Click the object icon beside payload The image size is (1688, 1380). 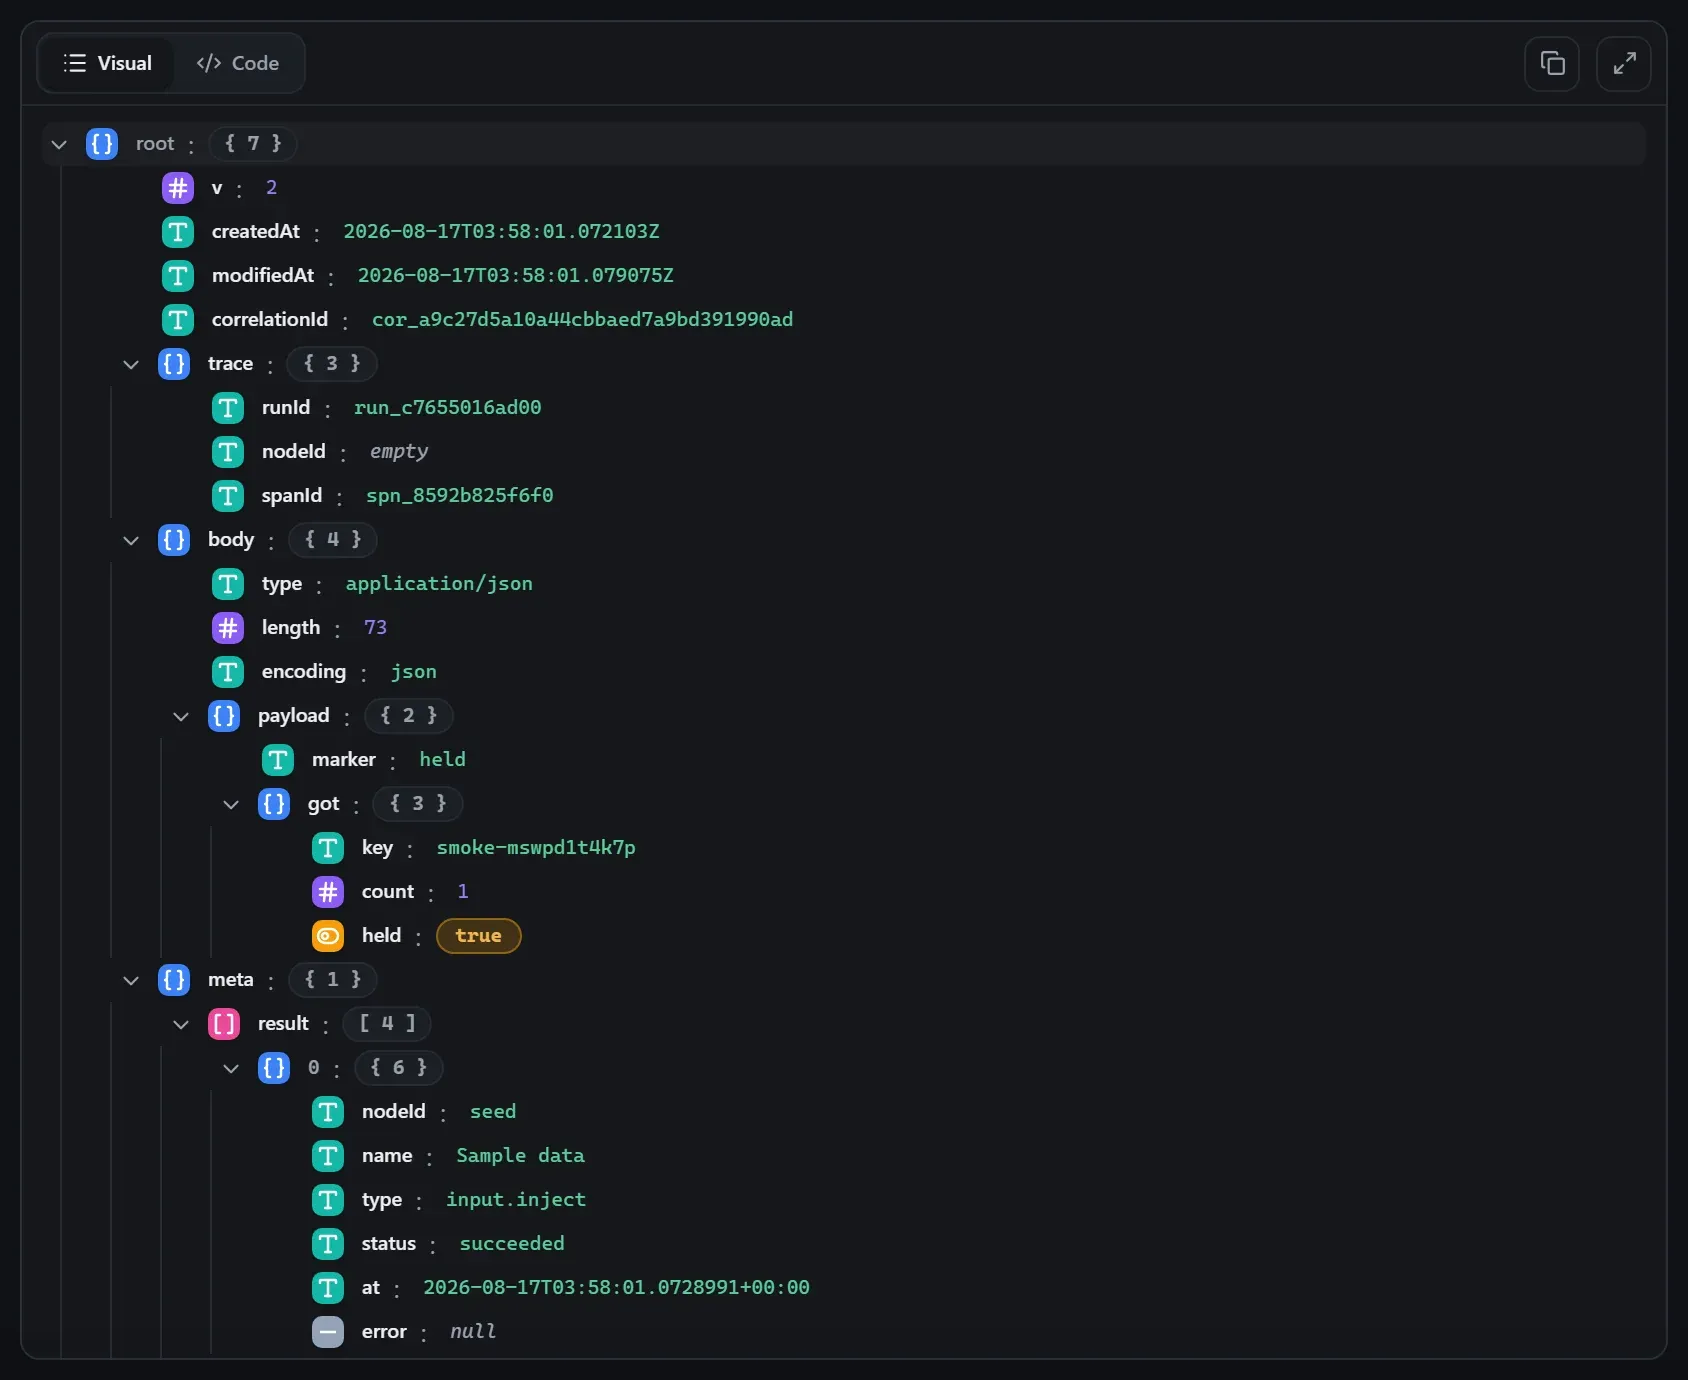(x=224, y=716)
